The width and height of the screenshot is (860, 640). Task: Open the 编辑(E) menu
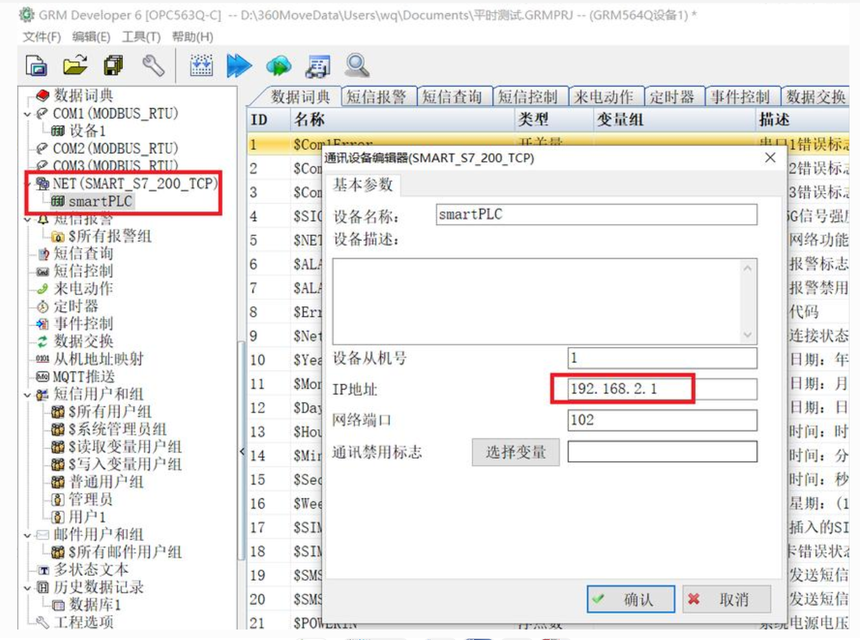click(91, 37)
